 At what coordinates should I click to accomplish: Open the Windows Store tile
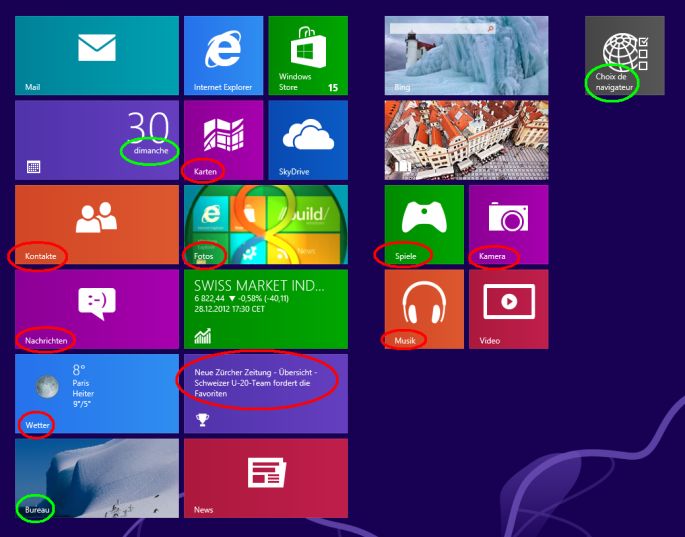click(x=308, y=55)
